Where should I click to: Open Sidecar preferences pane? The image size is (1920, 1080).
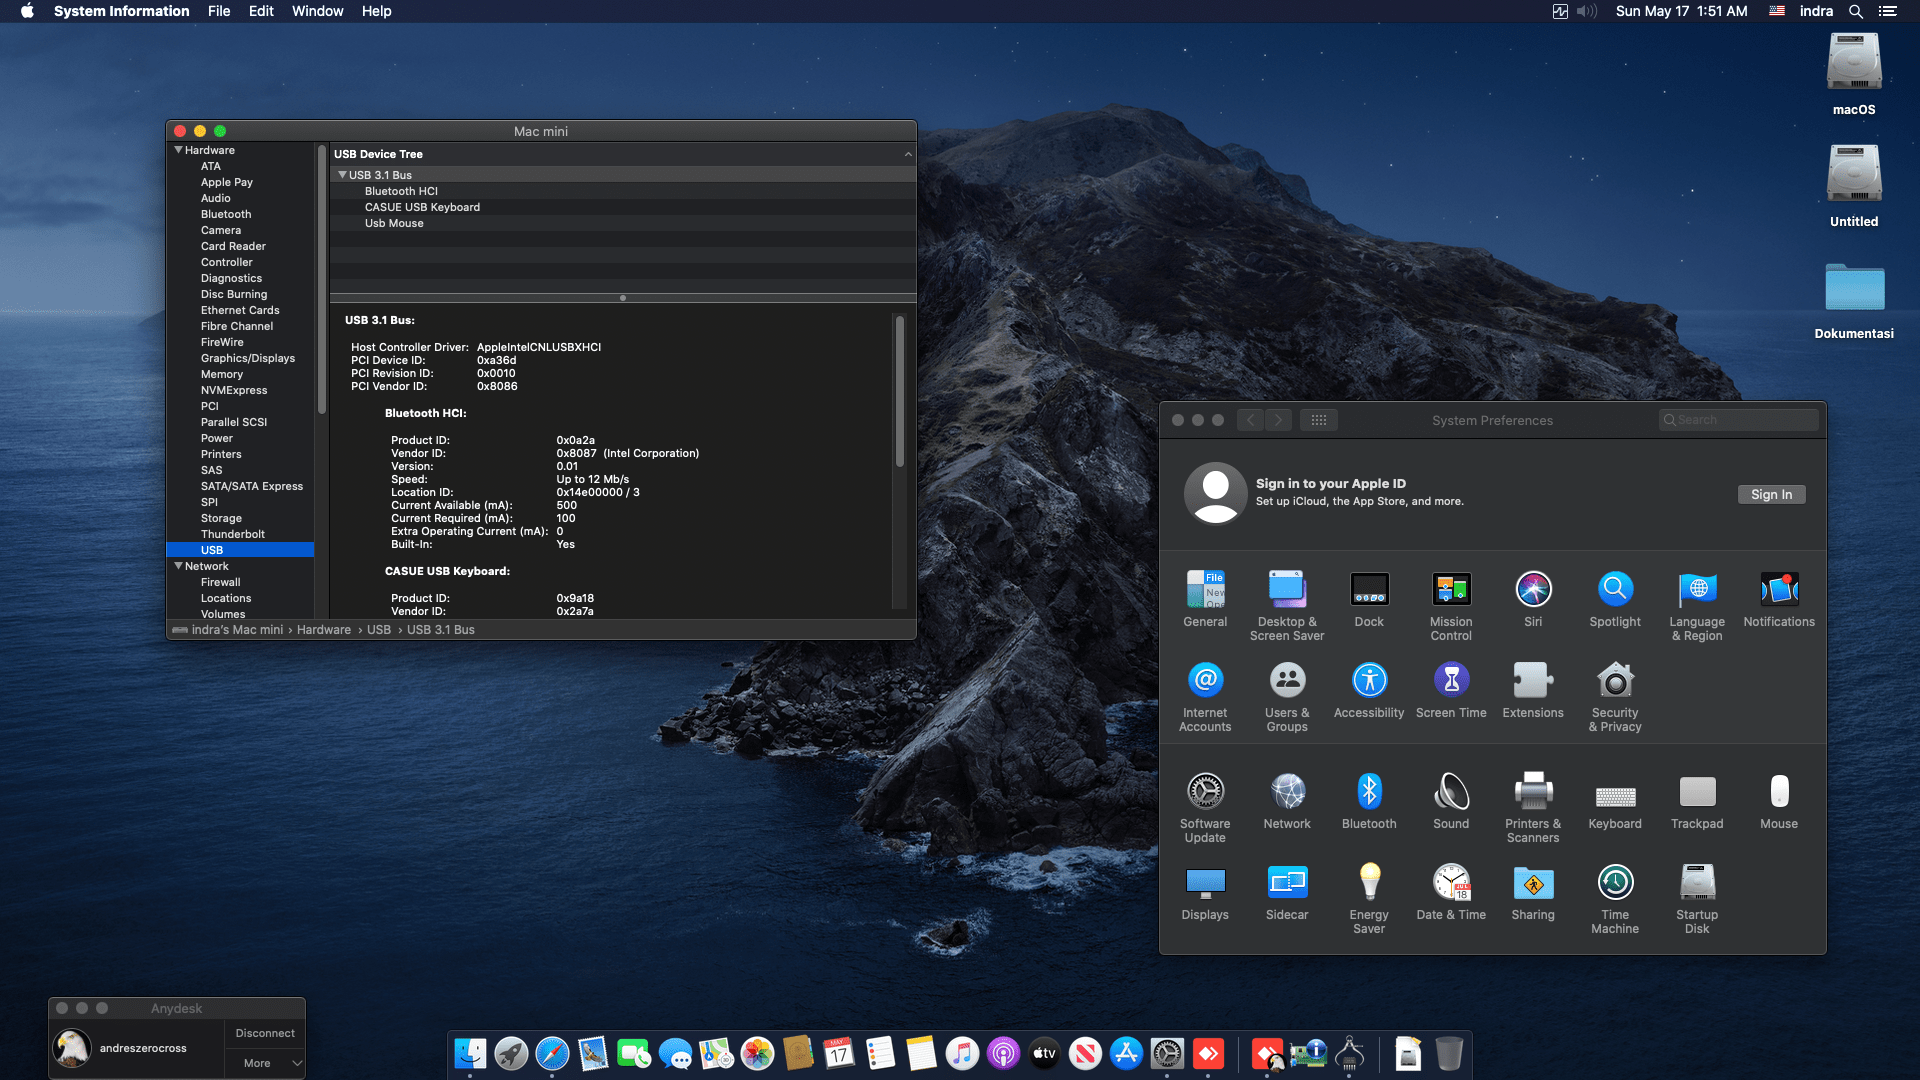(1287, 891)
